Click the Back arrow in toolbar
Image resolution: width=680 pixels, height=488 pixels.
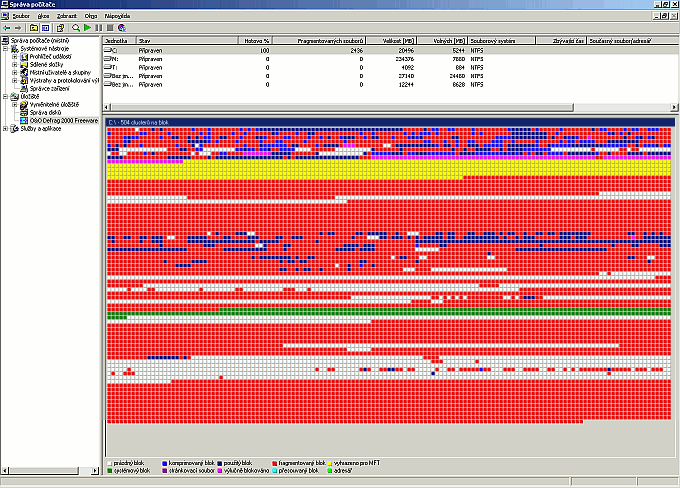click(7, 28)
